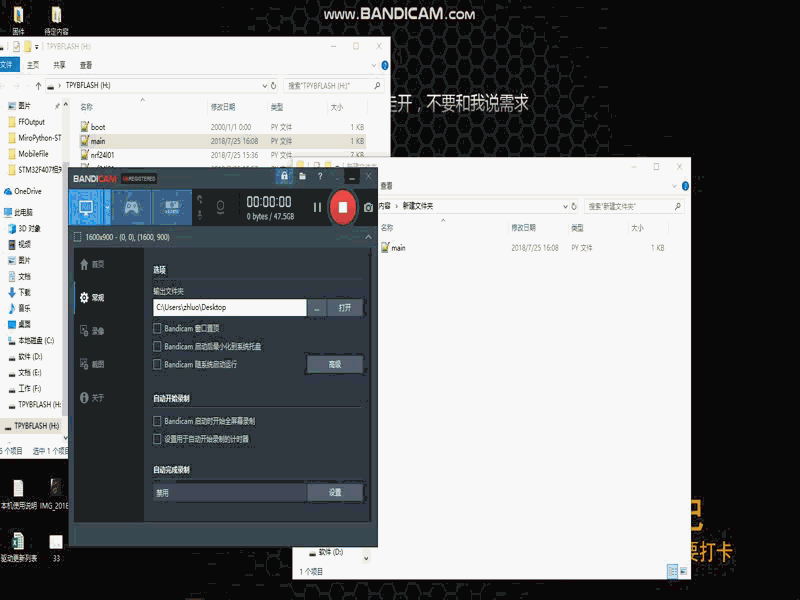The width and height of the screenshot is (800, 600).
Task: Select Bandicam HDMI device recording mode
Action: click(171, 207)
